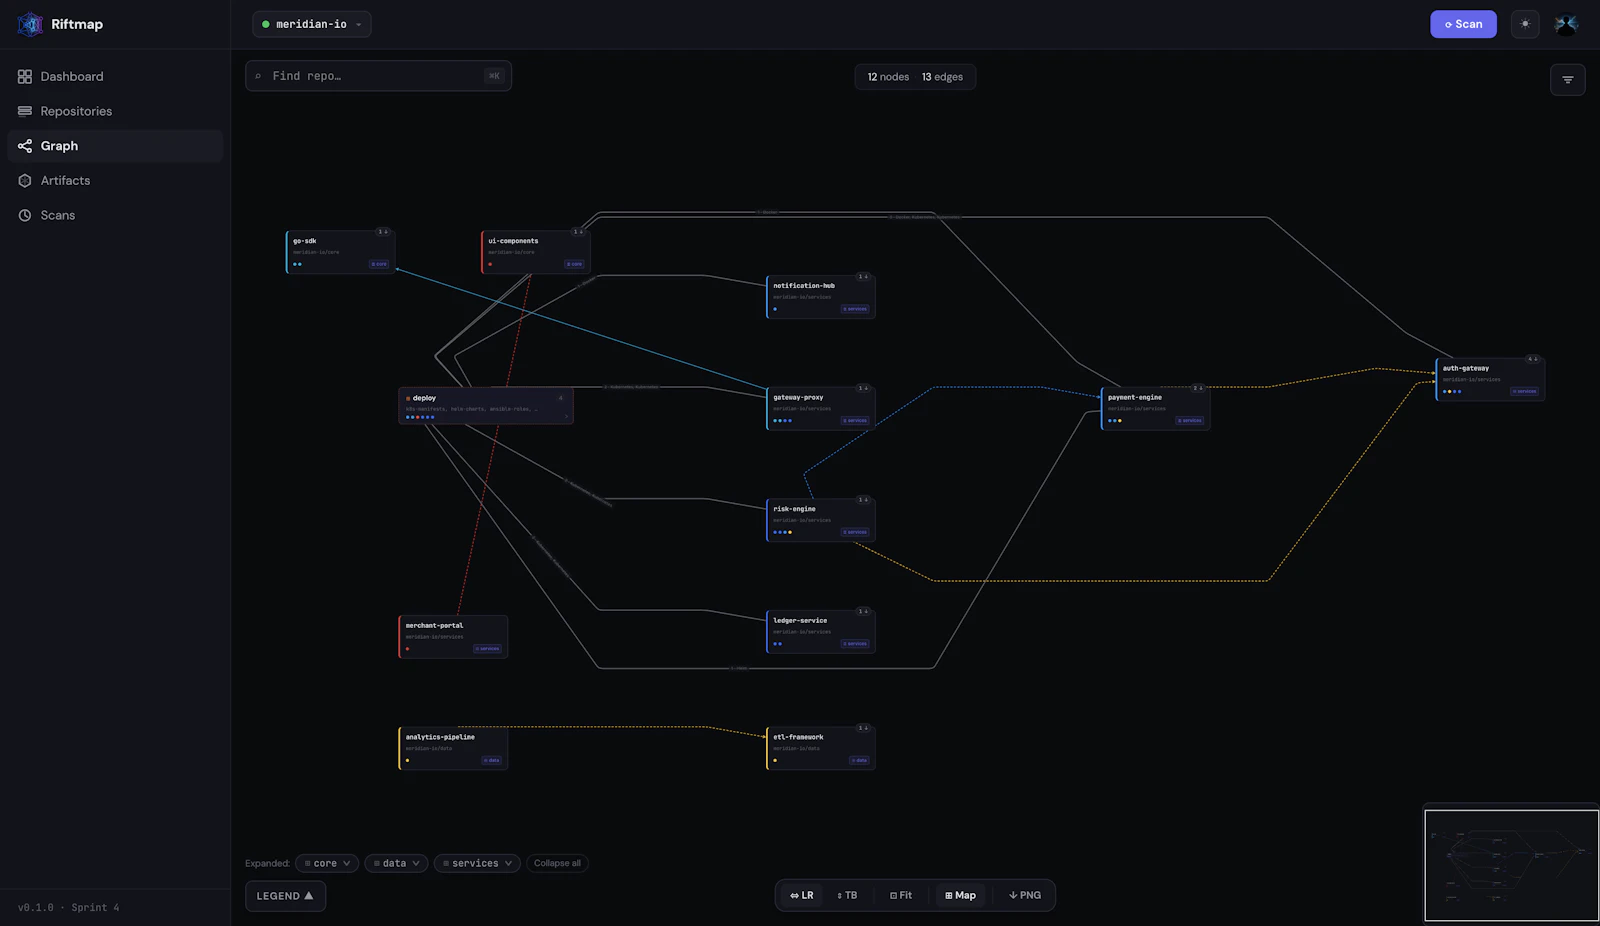The width and height of the screenshot is (1600, 926).
Task: Click dependency count badge on ui-components node
Action: 577,232
